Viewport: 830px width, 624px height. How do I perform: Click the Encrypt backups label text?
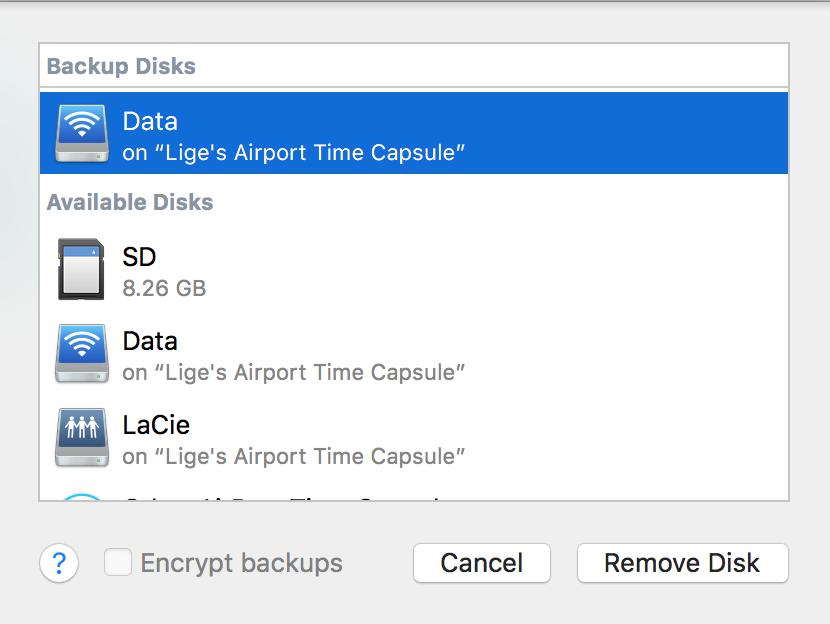pyautogui.click(x=241, y=563)
